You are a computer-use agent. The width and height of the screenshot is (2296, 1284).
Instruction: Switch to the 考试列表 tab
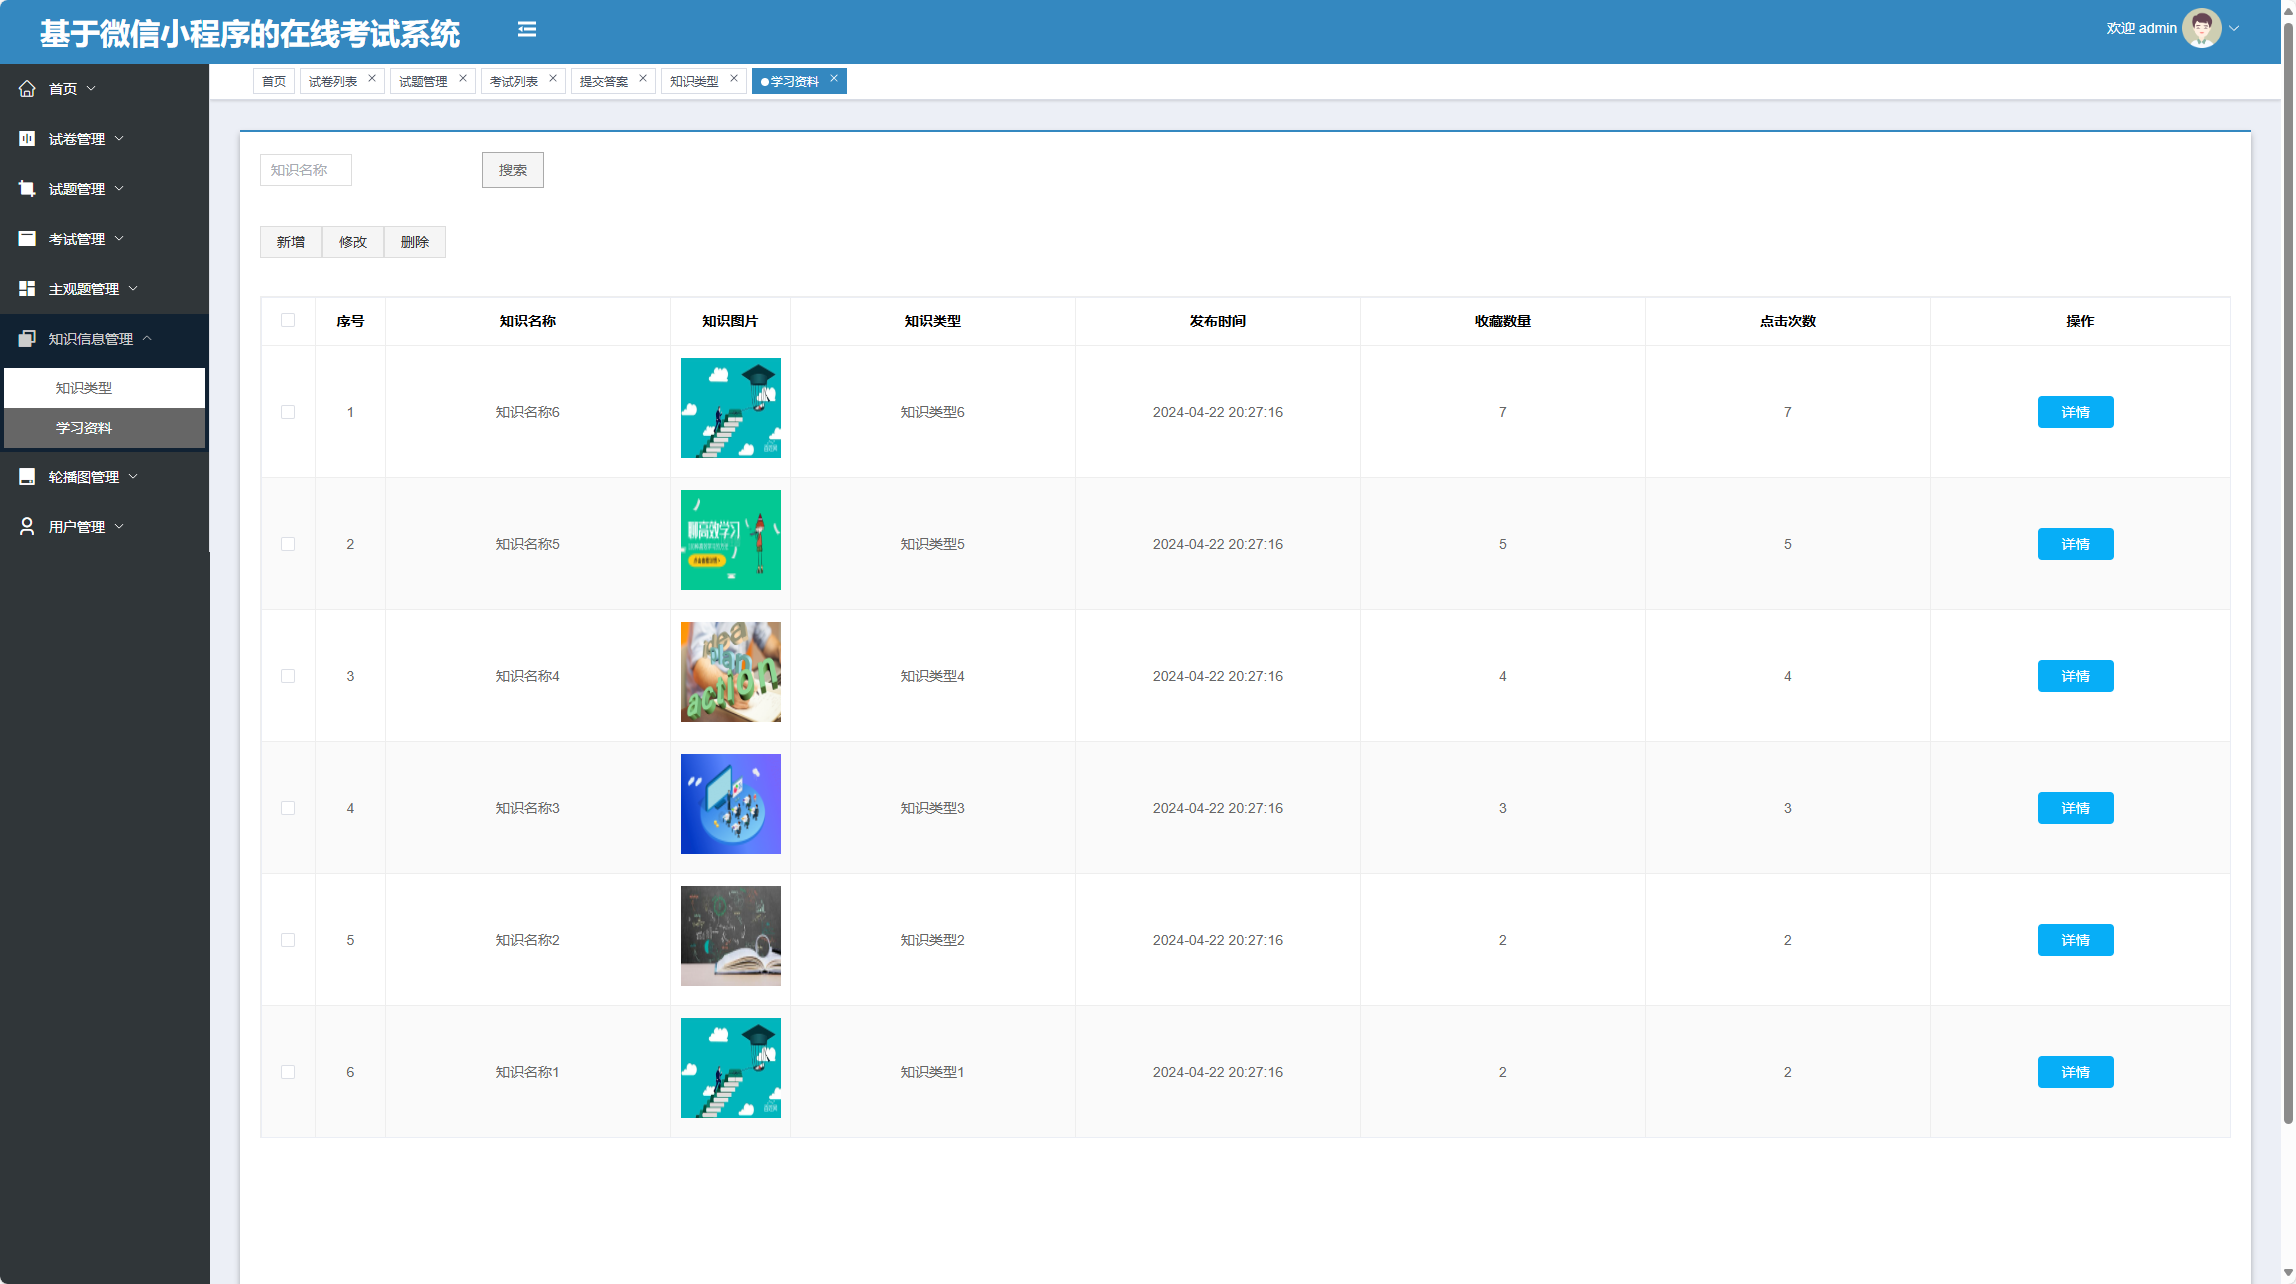pyautogui.click(x=514, y=82)
